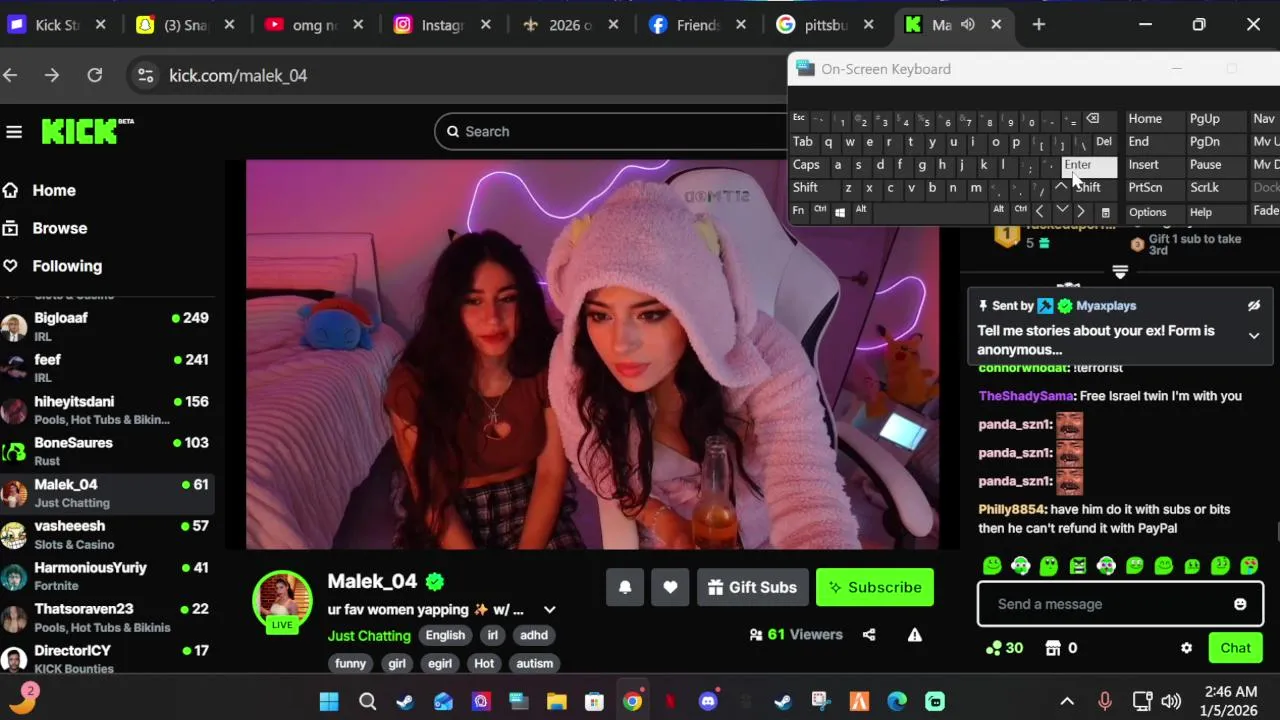1280x720 pixels.
Task: Open chat settings gear icon
Action: pyautogui.click(x=1186, y=648)
